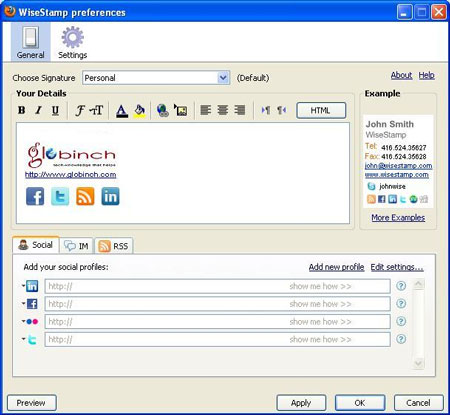Open the About link
450x415 pixels.
401,75
